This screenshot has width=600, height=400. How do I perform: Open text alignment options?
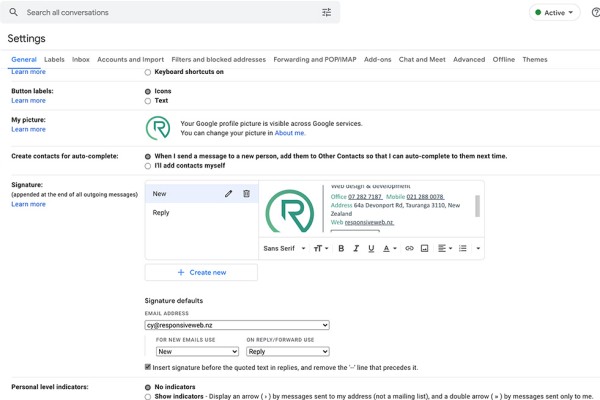click(445, 248)
